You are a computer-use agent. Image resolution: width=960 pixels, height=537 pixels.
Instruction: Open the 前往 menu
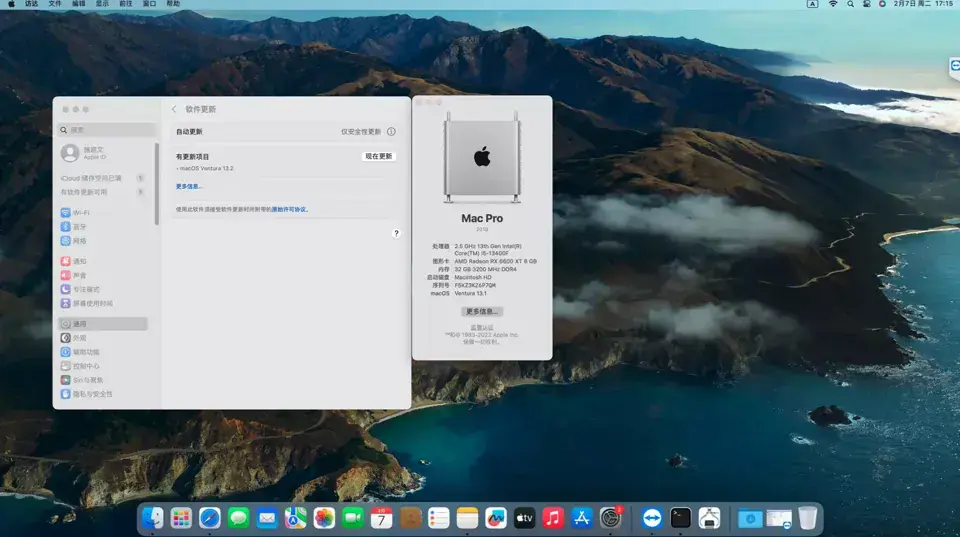[x=126, y=4]
